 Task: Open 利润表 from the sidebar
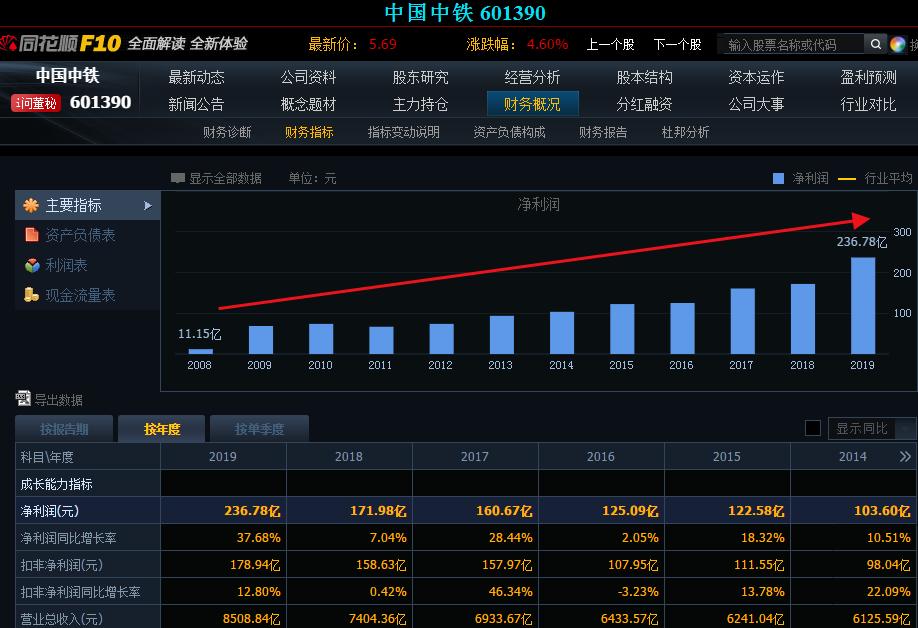tap(66, 265)
